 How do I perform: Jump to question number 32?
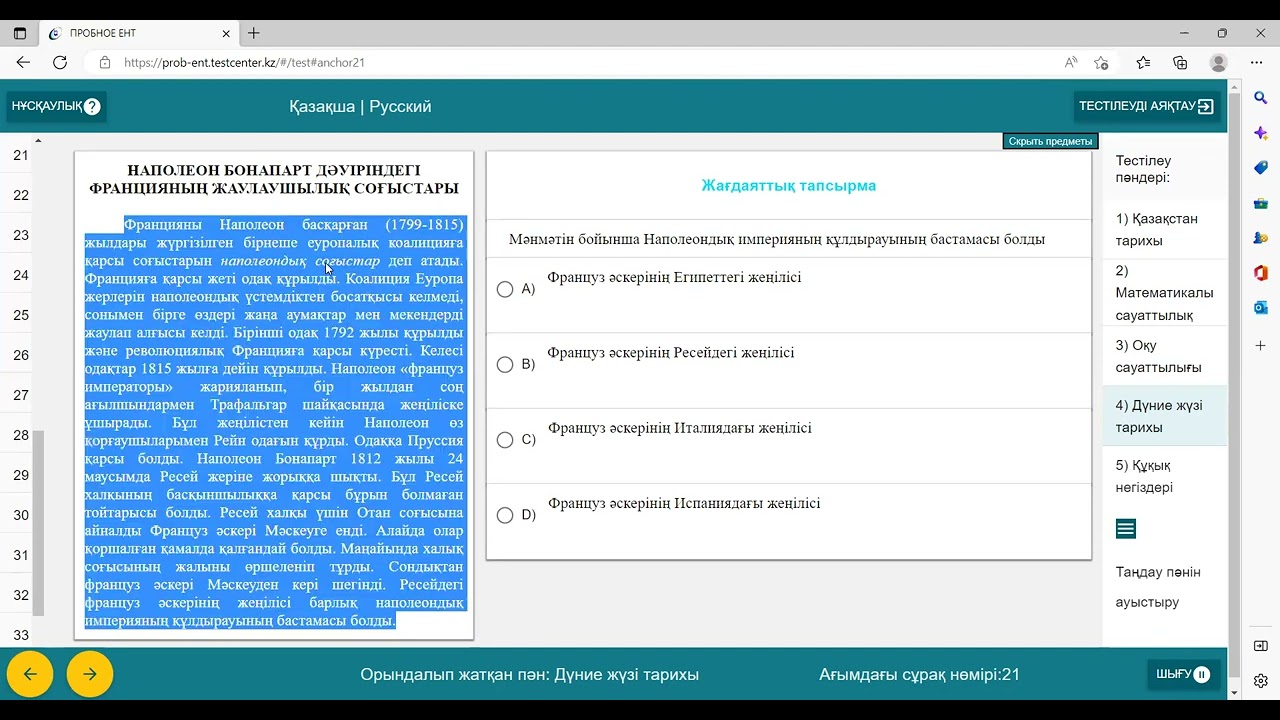(21, 595)
